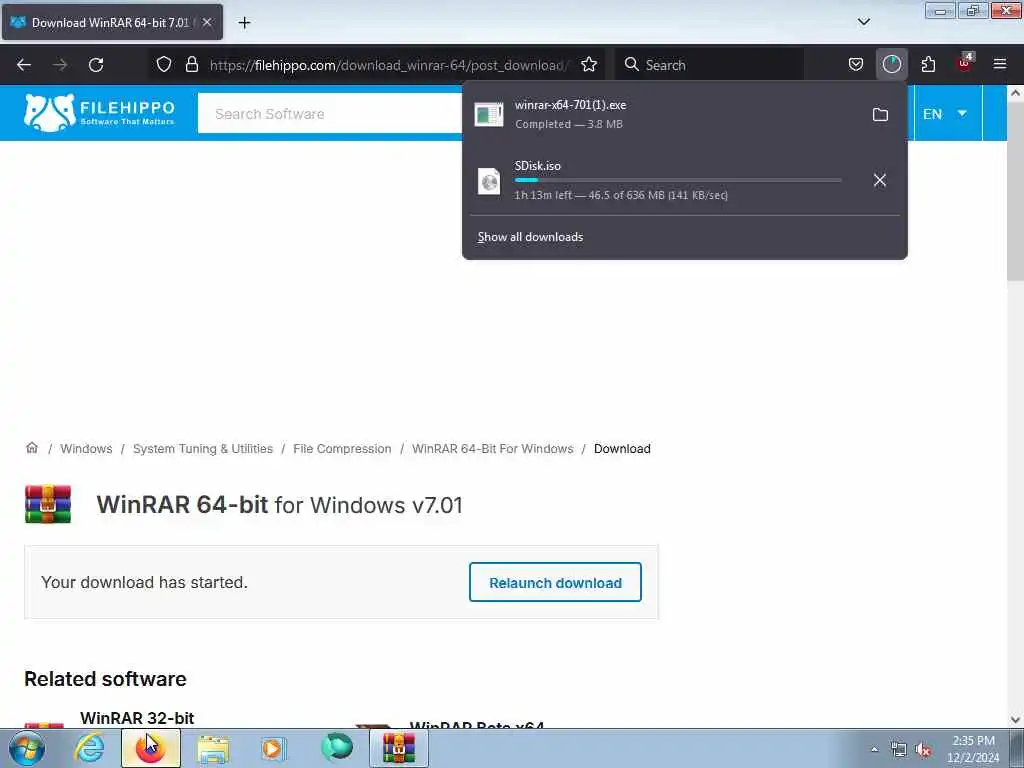Image resolution: width=1024 pixels, height=768 pixels.
Task: Select the Download WinRAR 64-bit tab
Action: point(112,22)
